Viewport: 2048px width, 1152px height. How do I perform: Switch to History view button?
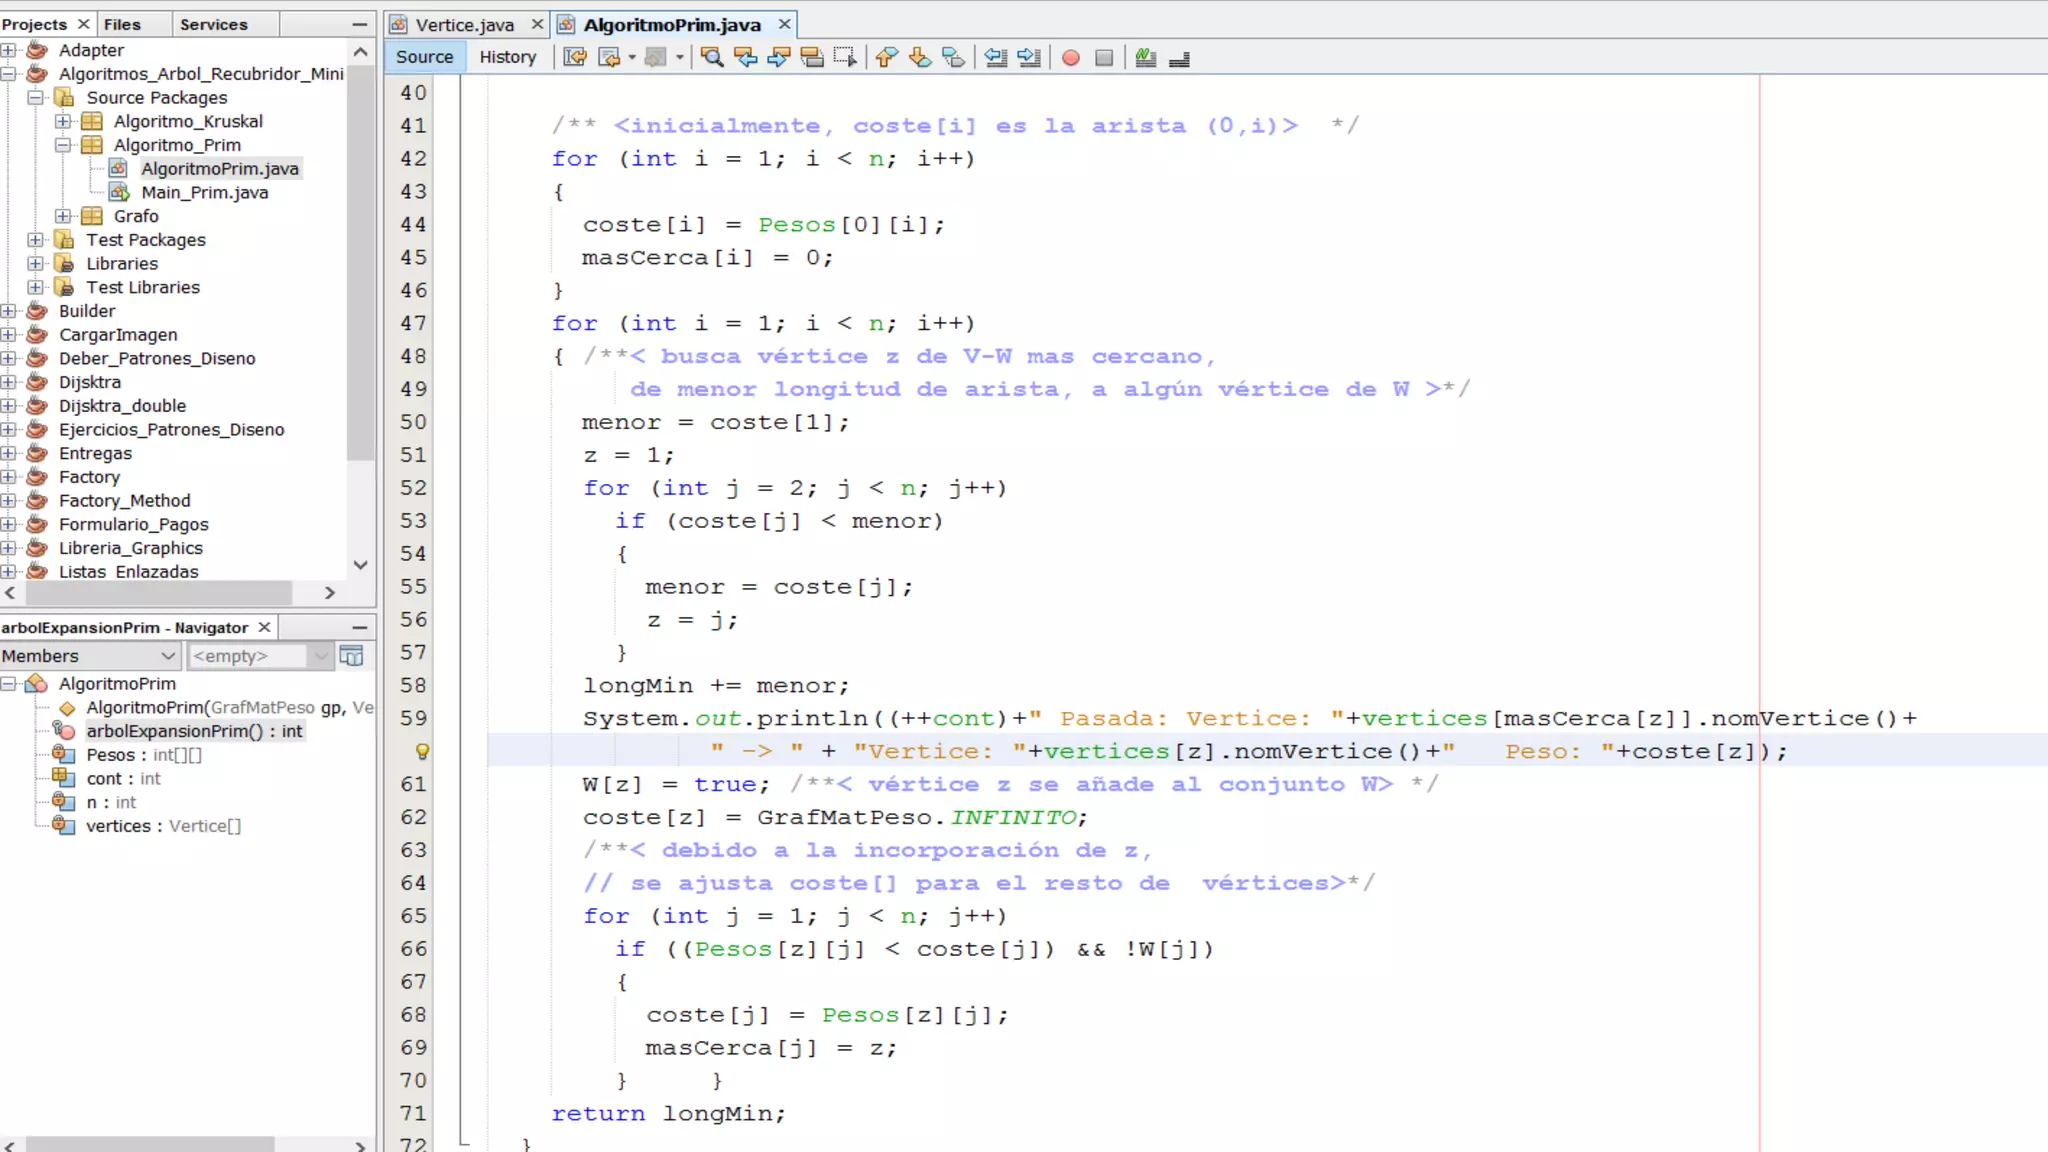point(507,57)
